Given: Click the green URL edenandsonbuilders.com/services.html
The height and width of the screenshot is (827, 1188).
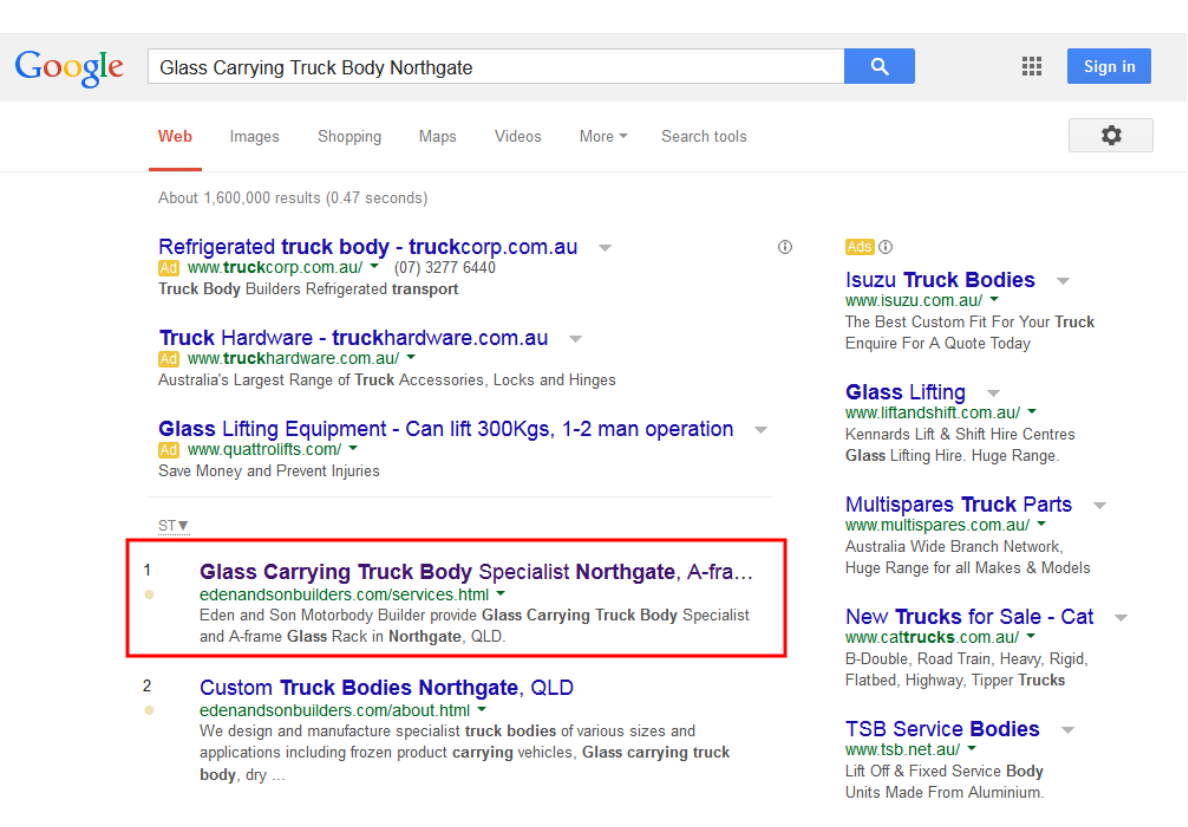Looking at the screenshot, I should tap(344, 595).
